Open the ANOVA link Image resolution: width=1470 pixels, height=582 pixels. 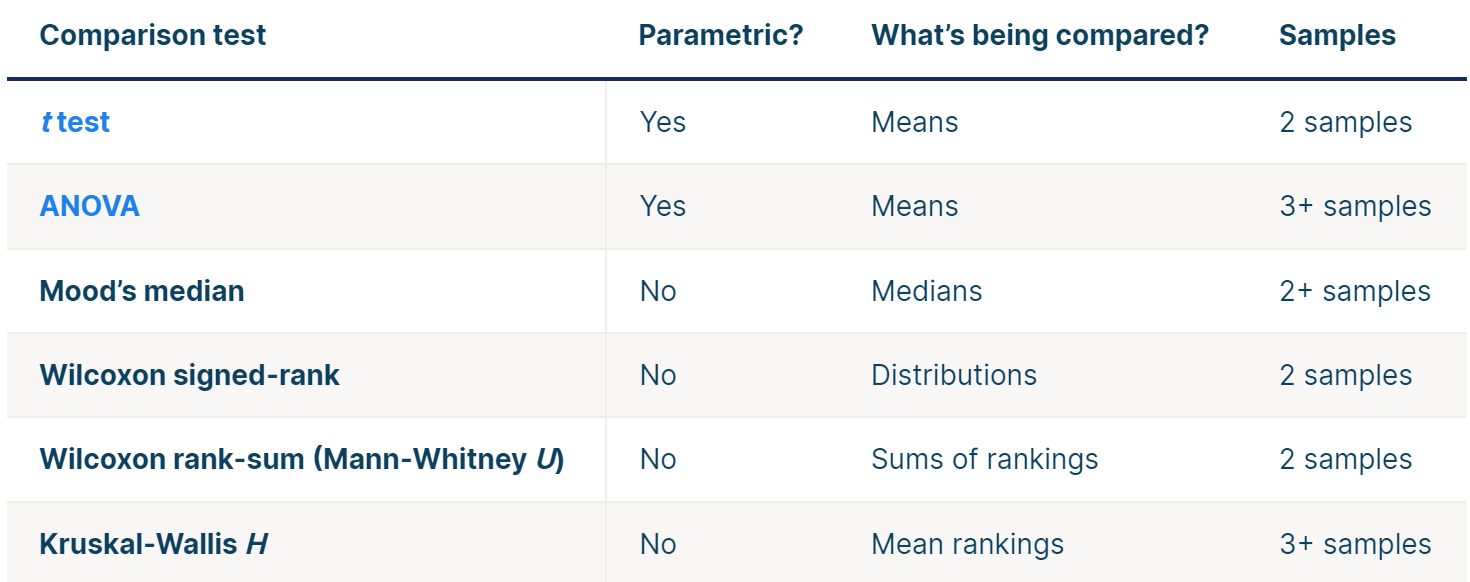(x=90, y=206)
